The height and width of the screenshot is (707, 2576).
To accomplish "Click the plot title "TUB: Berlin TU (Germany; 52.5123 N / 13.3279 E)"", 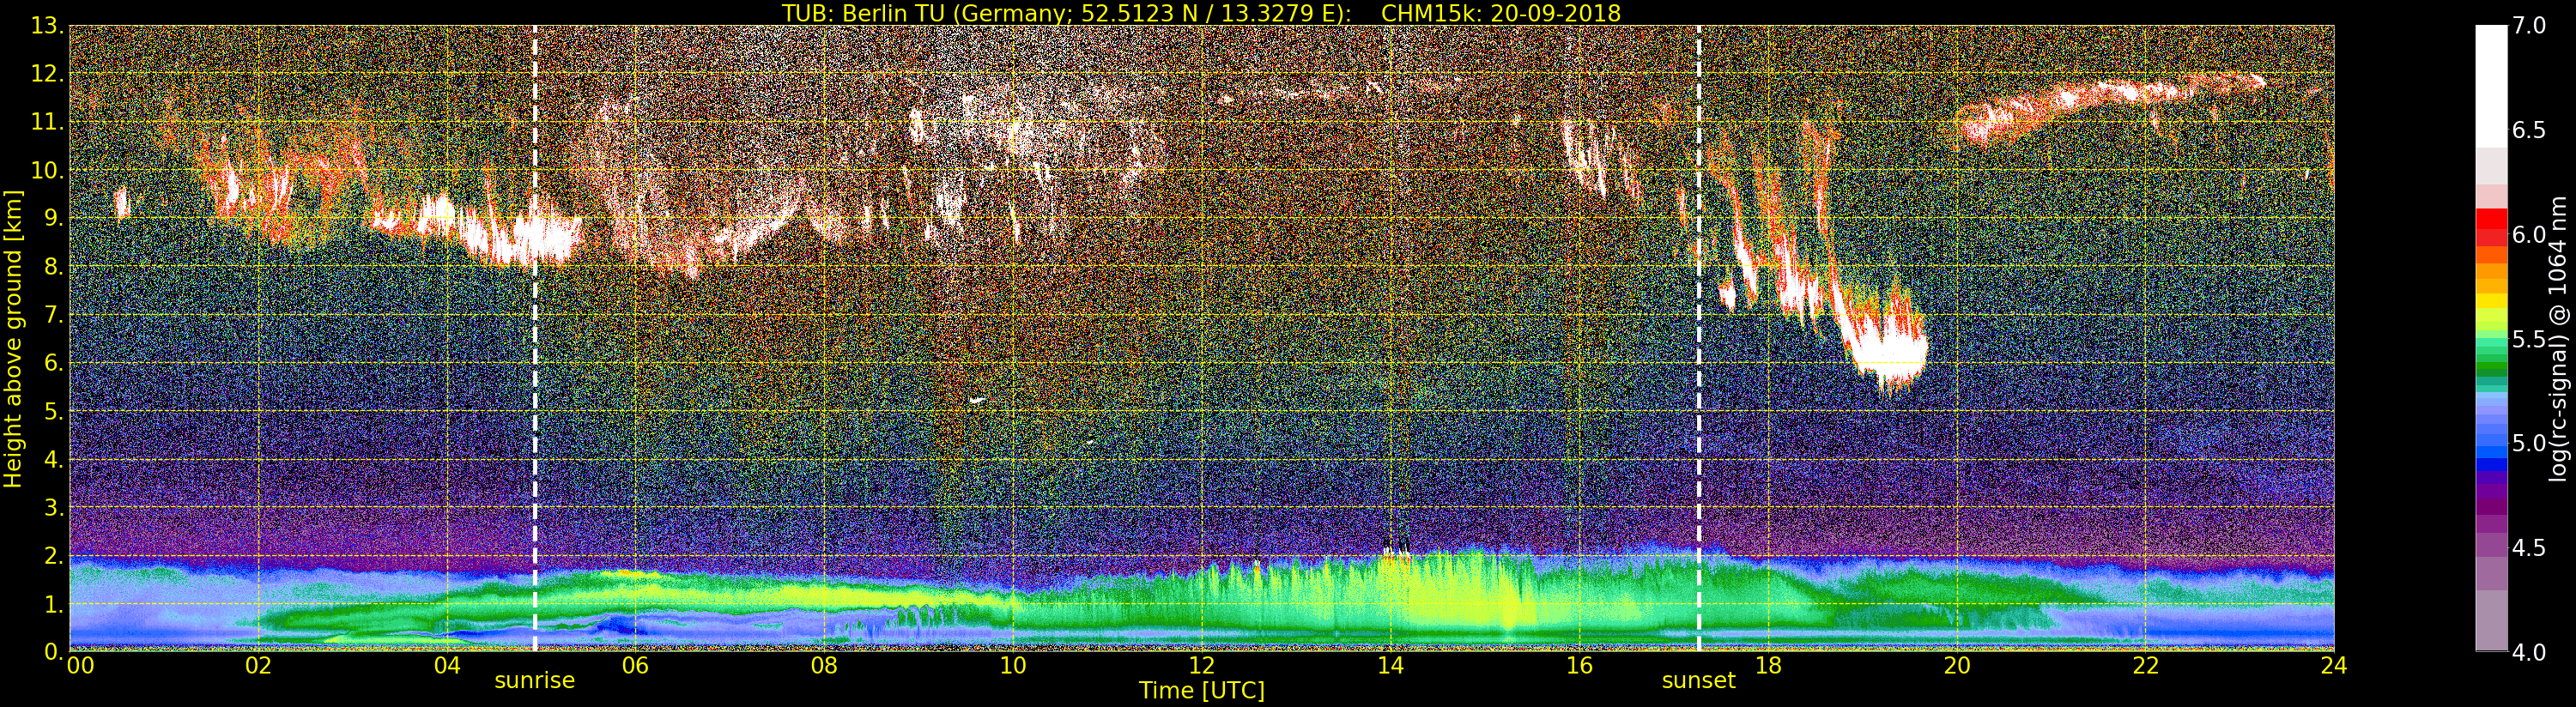I will point(1066,13).
